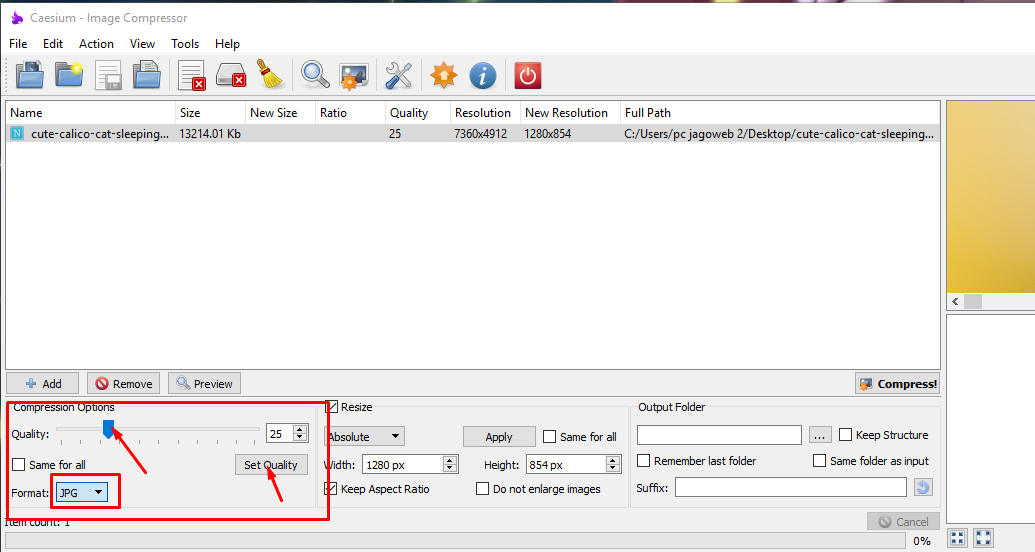Decrease quality value with down arrow
The width and height of the screenshot is (1035, 552).
coord(300,438)
